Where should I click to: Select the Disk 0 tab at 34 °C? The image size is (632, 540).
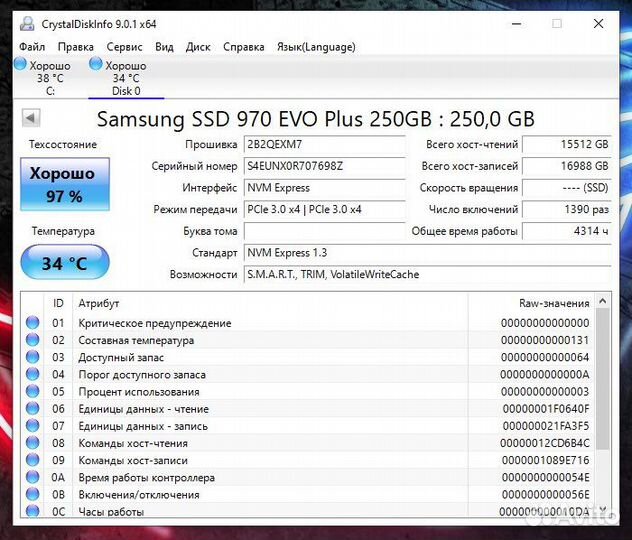coord(126,78)
